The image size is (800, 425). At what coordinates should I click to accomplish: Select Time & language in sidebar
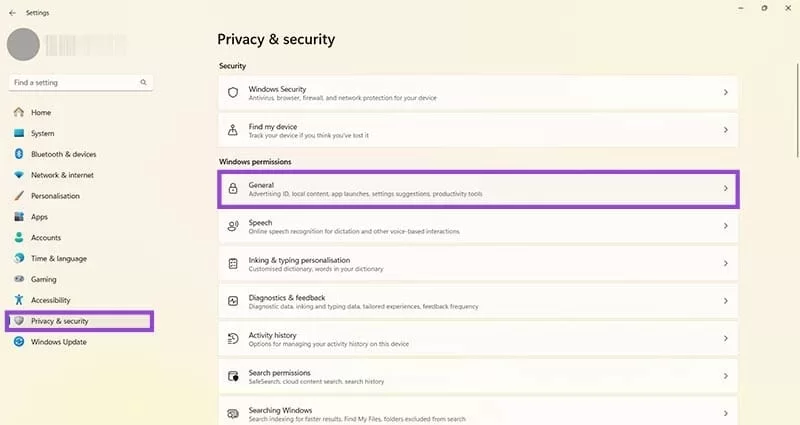(58, 258)
